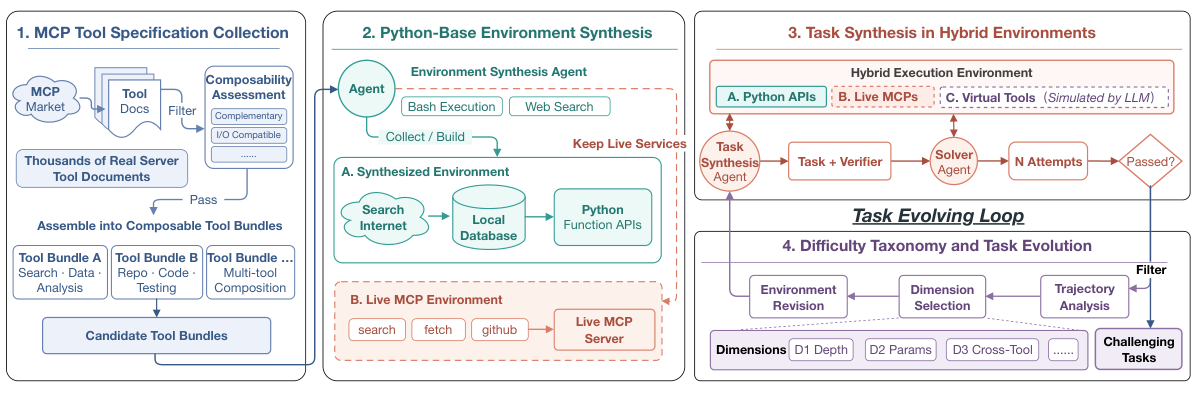Click the Trajectory Analysis box
1196x394 pixels.
pos(1085,296)
